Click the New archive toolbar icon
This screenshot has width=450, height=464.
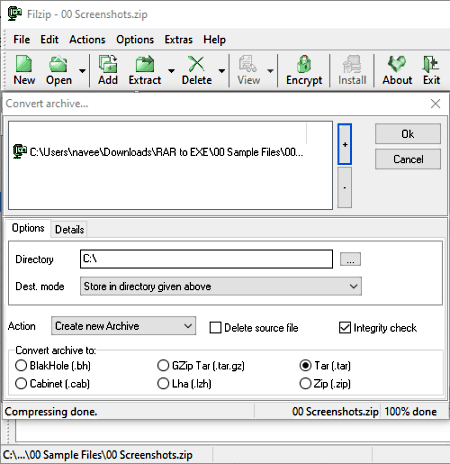tap(24, 70)
